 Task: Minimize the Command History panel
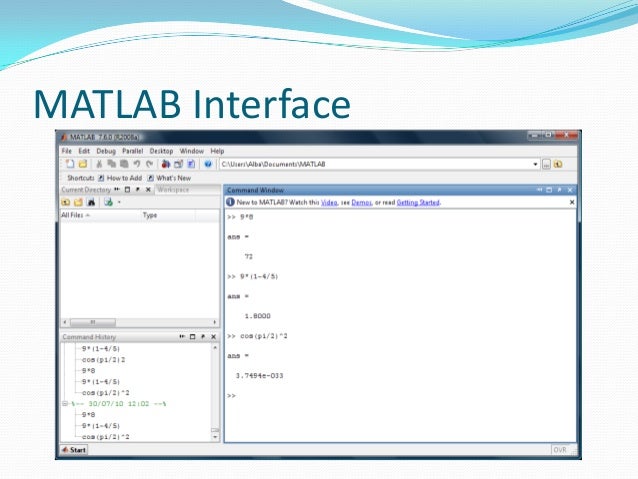point(182,337)
